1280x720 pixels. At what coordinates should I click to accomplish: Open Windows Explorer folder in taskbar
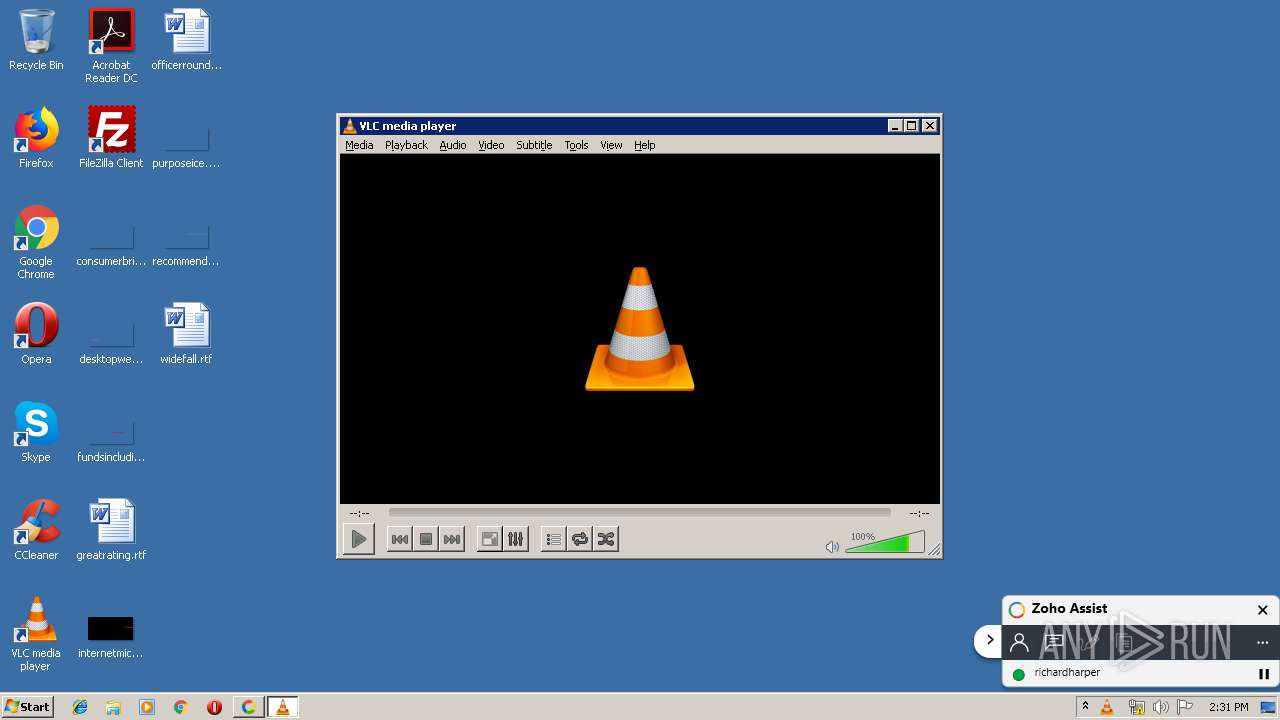click(113, 707)
